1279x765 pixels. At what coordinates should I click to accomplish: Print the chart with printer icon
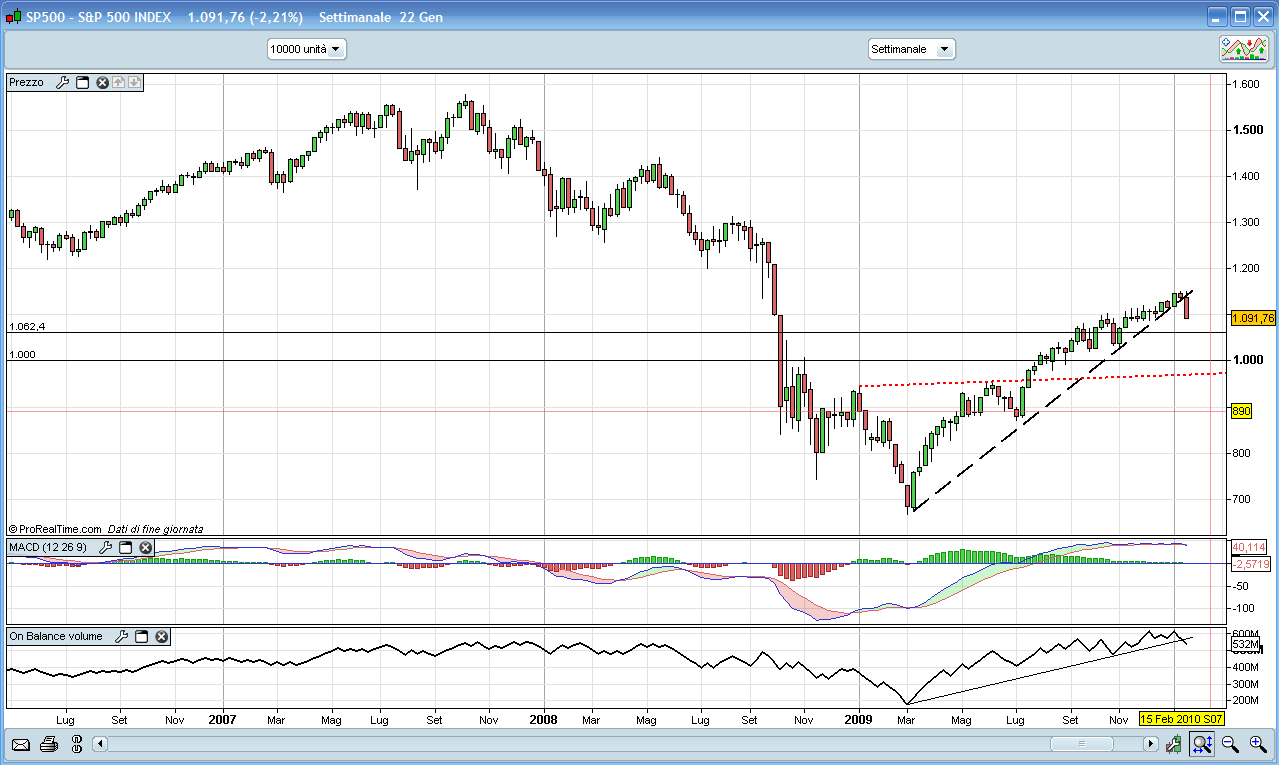point(49,744)
